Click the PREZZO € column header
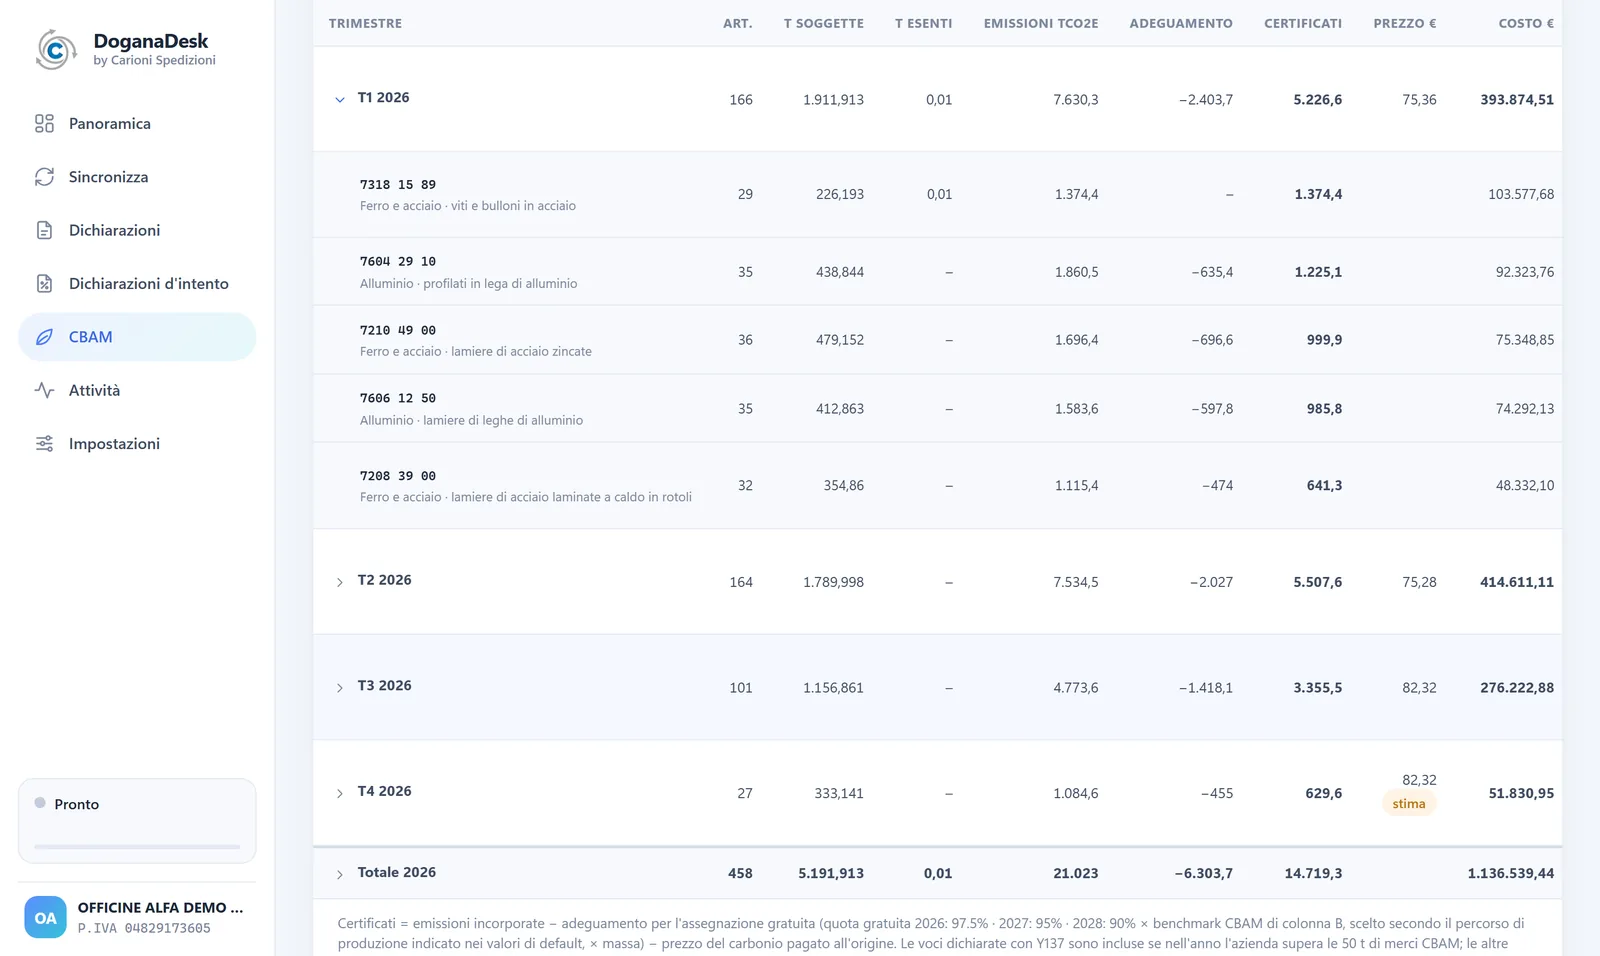This screenshot has height=956, width=1600. (x=1405, y=23)
